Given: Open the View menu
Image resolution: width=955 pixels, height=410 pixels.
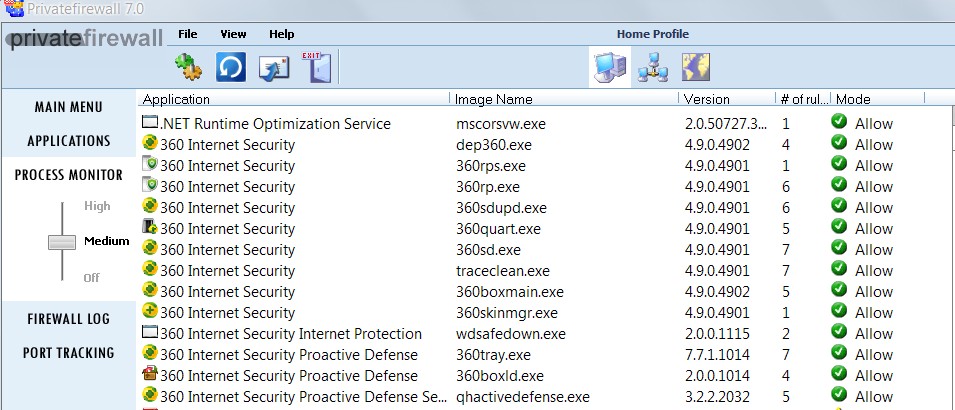Looking at the screenshot, I should [233, 34].
